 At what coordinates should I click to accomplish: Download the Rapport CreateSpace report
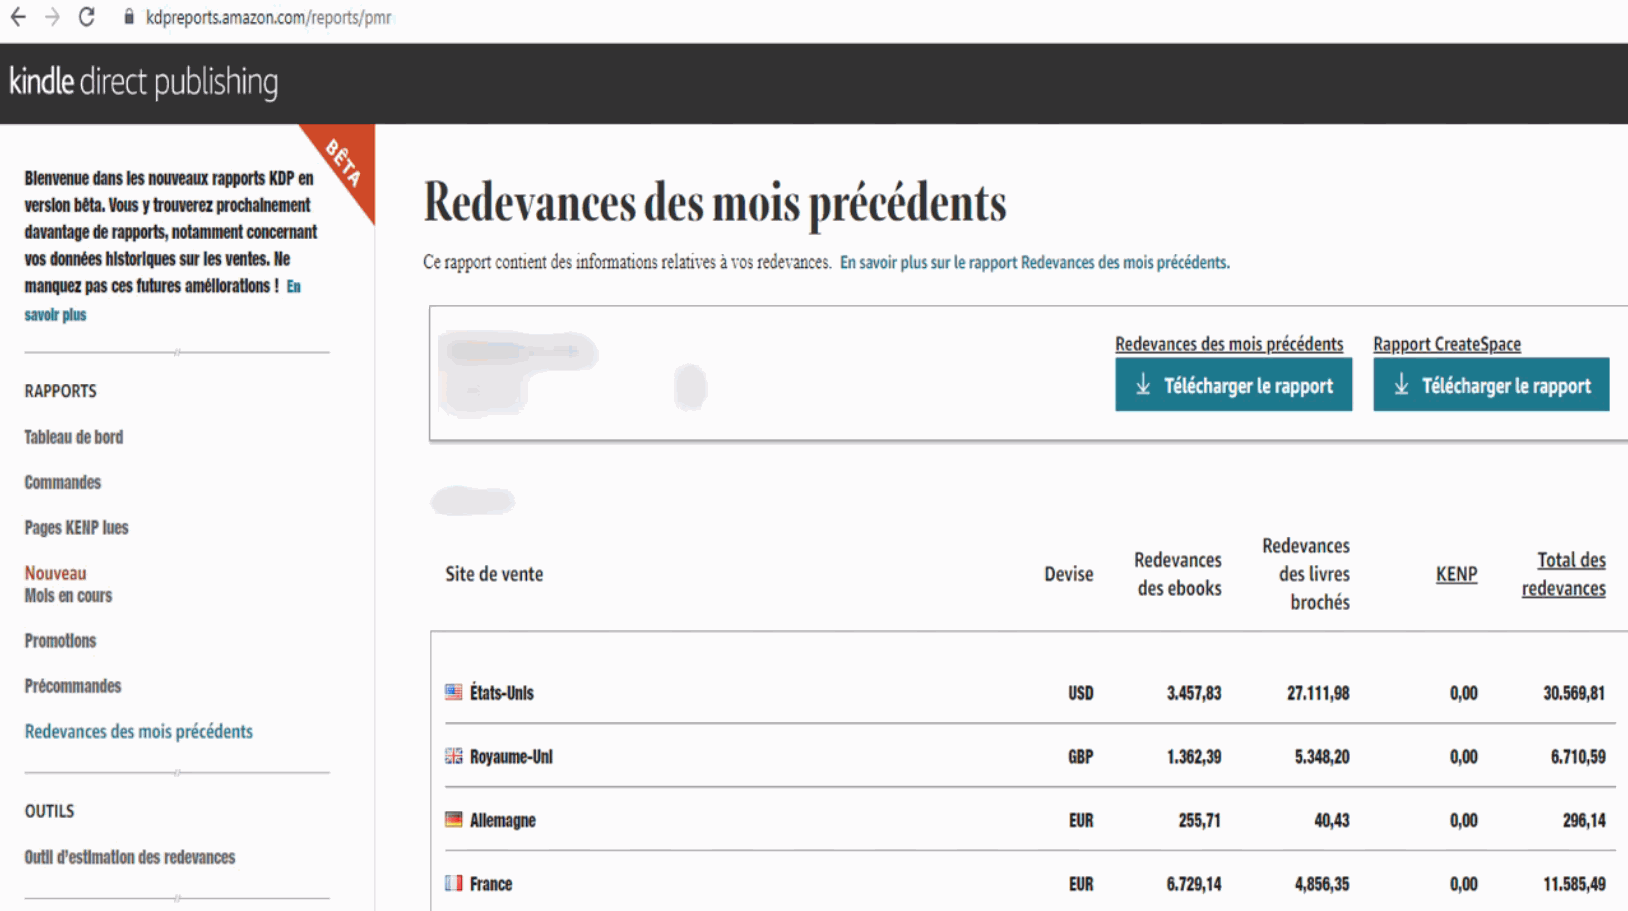1490,385
